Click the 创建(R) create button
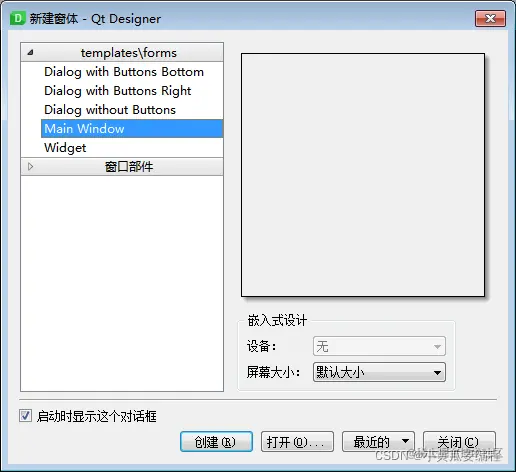This screenshot has height=472, width=516. (216, 442)
